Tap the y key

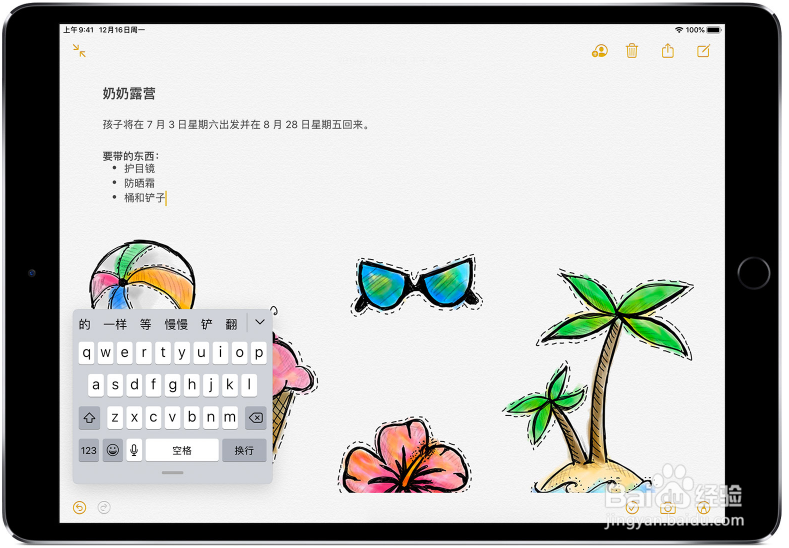point(182,353)
